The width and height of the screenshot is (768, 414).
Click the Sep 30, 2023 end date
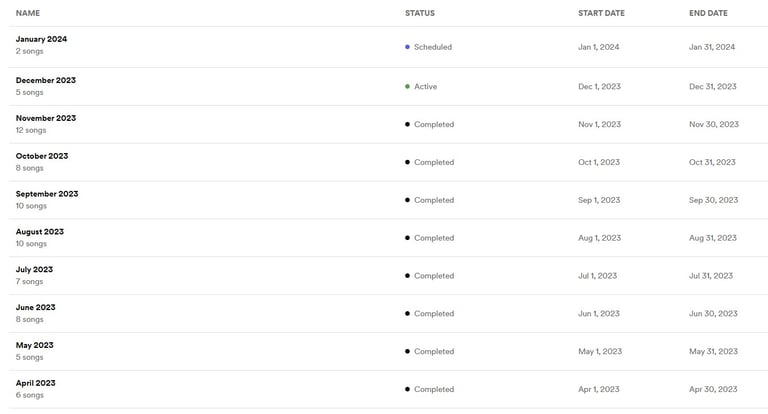(x=713, y=200)
